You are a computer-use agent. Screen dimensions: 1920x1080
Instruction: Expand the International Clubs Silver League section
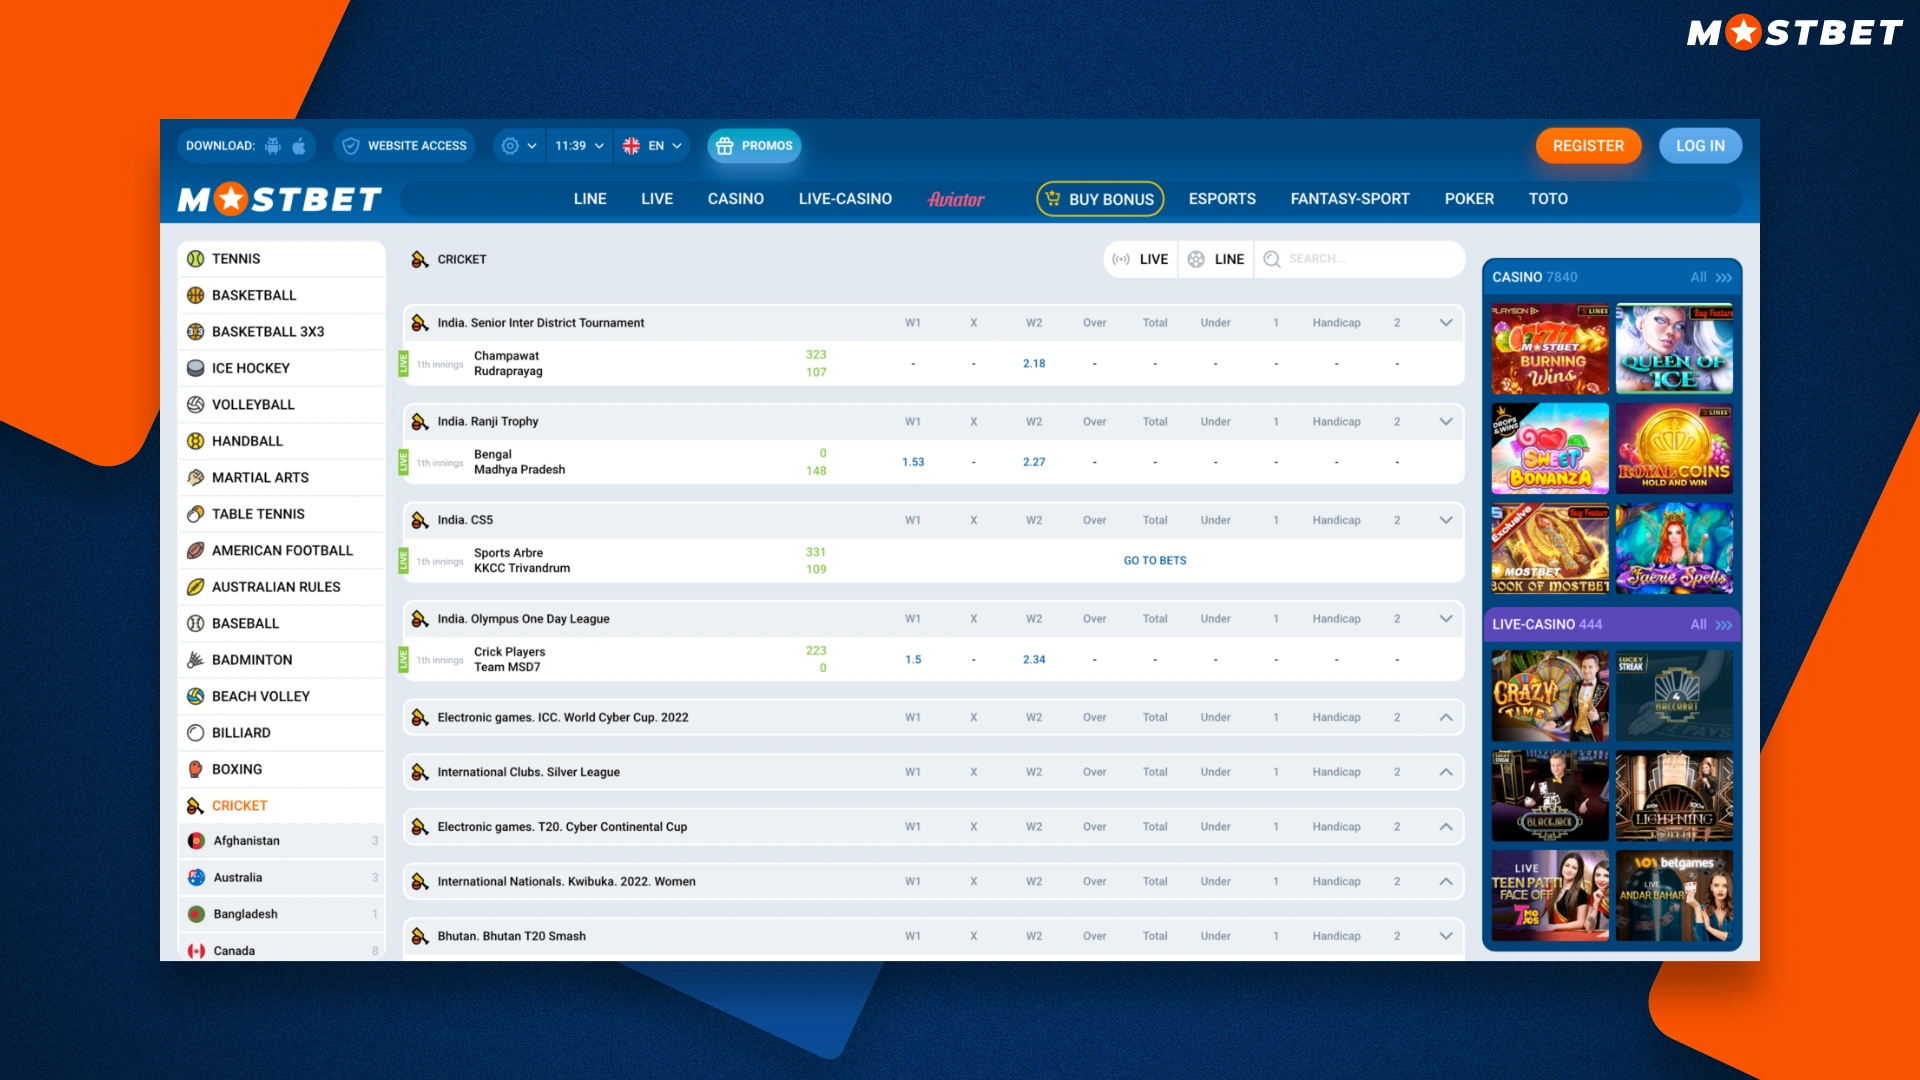point(1446,772)
